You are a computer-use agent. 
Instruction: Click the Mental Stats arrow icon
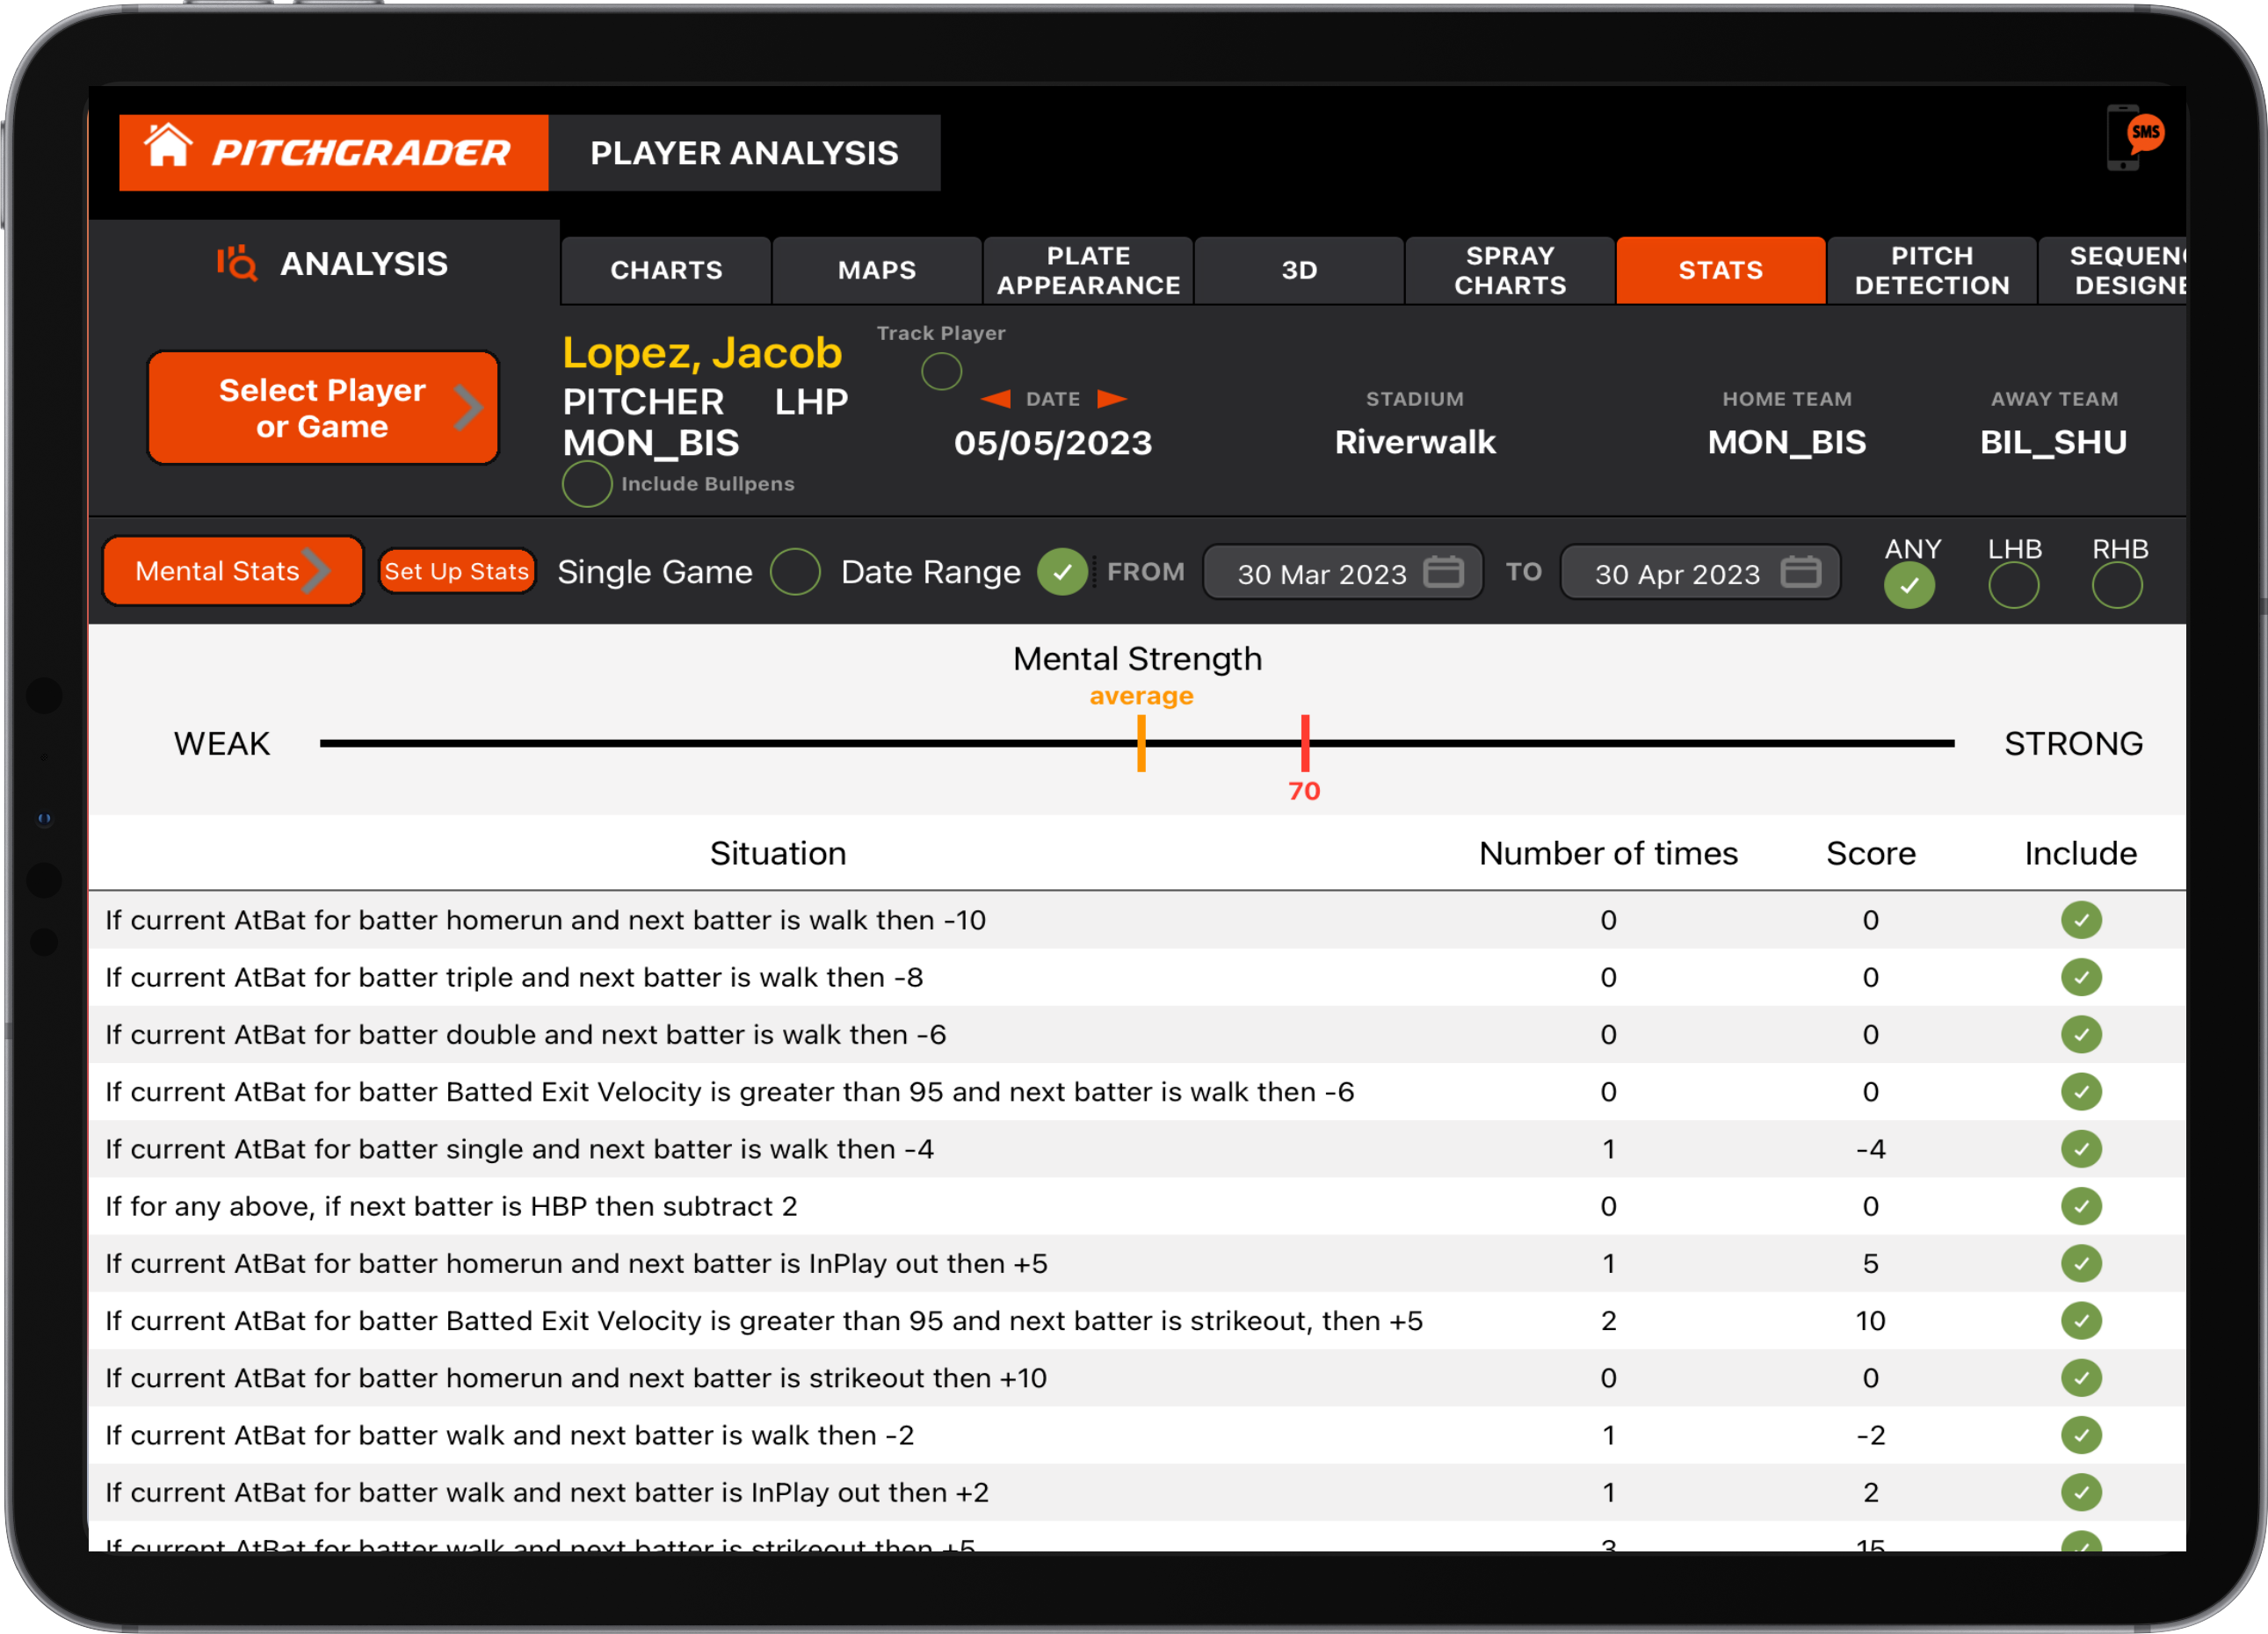322,570
